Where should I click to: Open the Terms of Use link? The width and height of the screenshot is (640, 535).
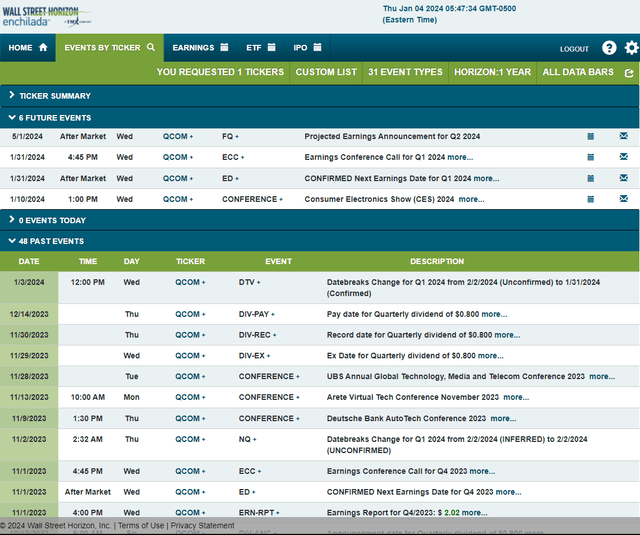pyautogui.click(x=141, y=526)
